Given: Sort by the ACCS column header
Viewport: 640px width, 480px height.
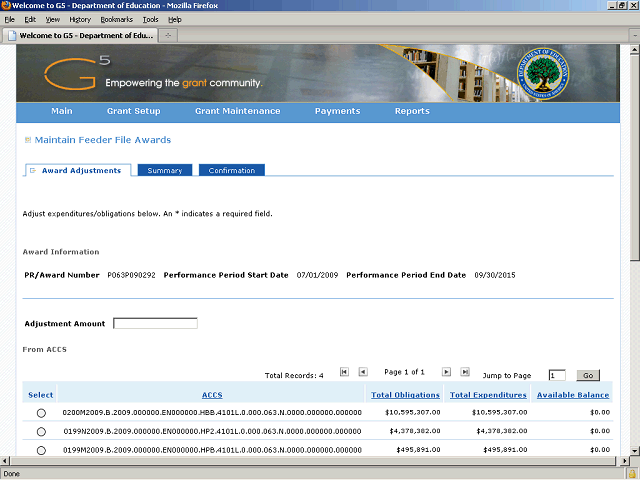Looking at the screenshot, I should (x=212, y=395).
